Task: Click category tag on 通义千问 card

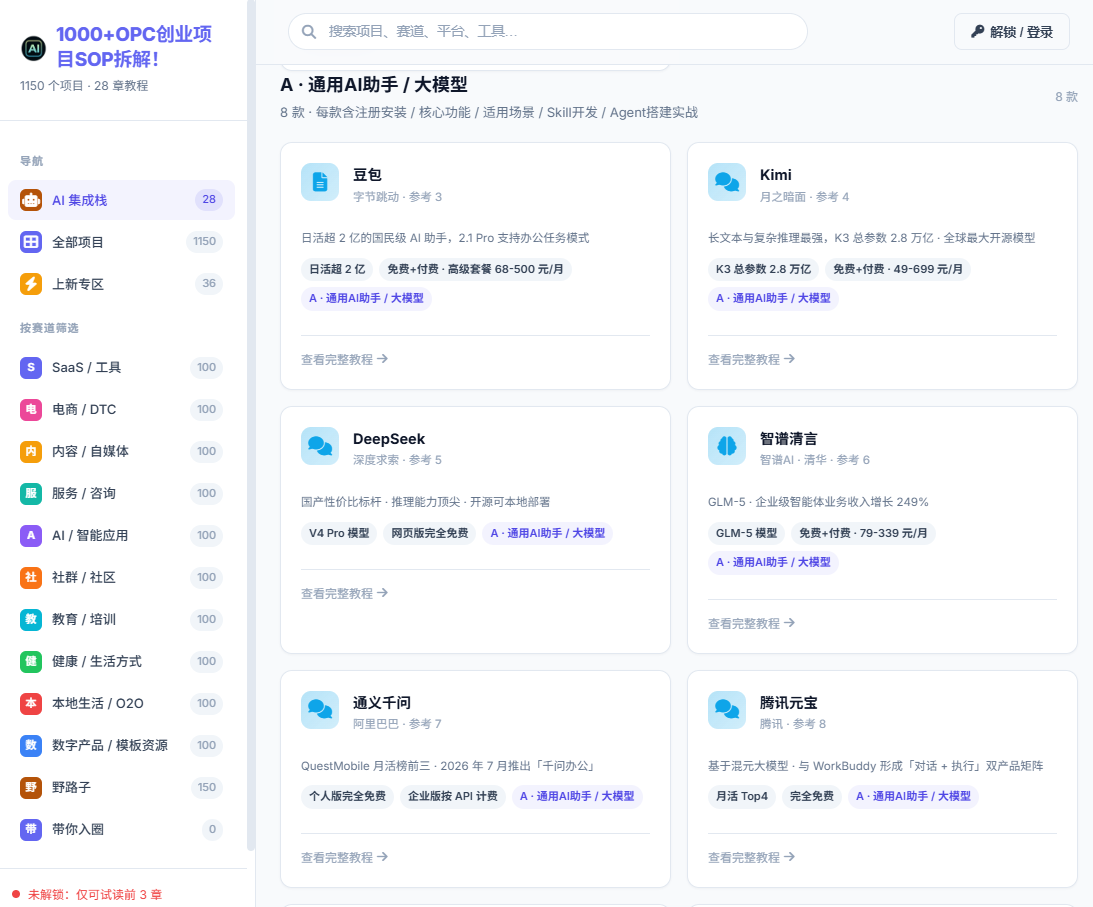Action: 577,796
